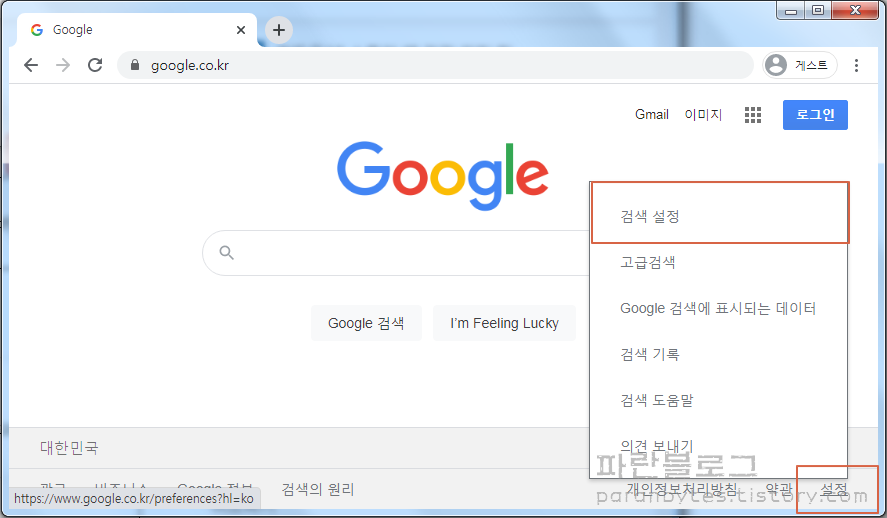
Task: Select 검색 기록 in the menu
Action: point(720,355)
